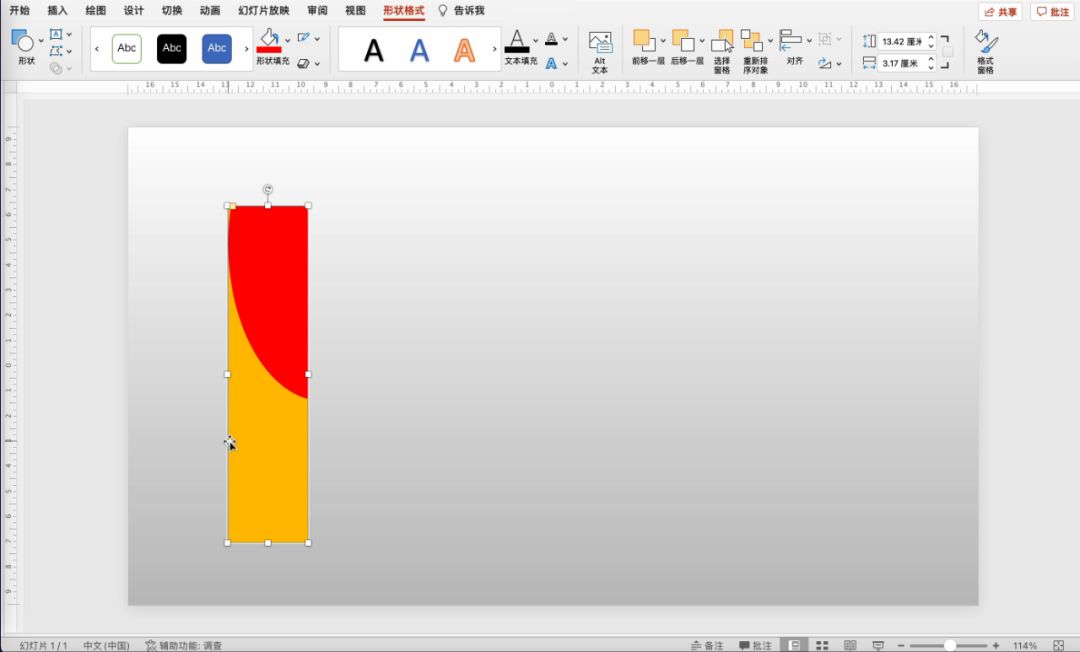Image resolution: width=1080 pixels, height=652 pixels.
Task: Open the 幻灯片放映 tab
Action: 264,10
